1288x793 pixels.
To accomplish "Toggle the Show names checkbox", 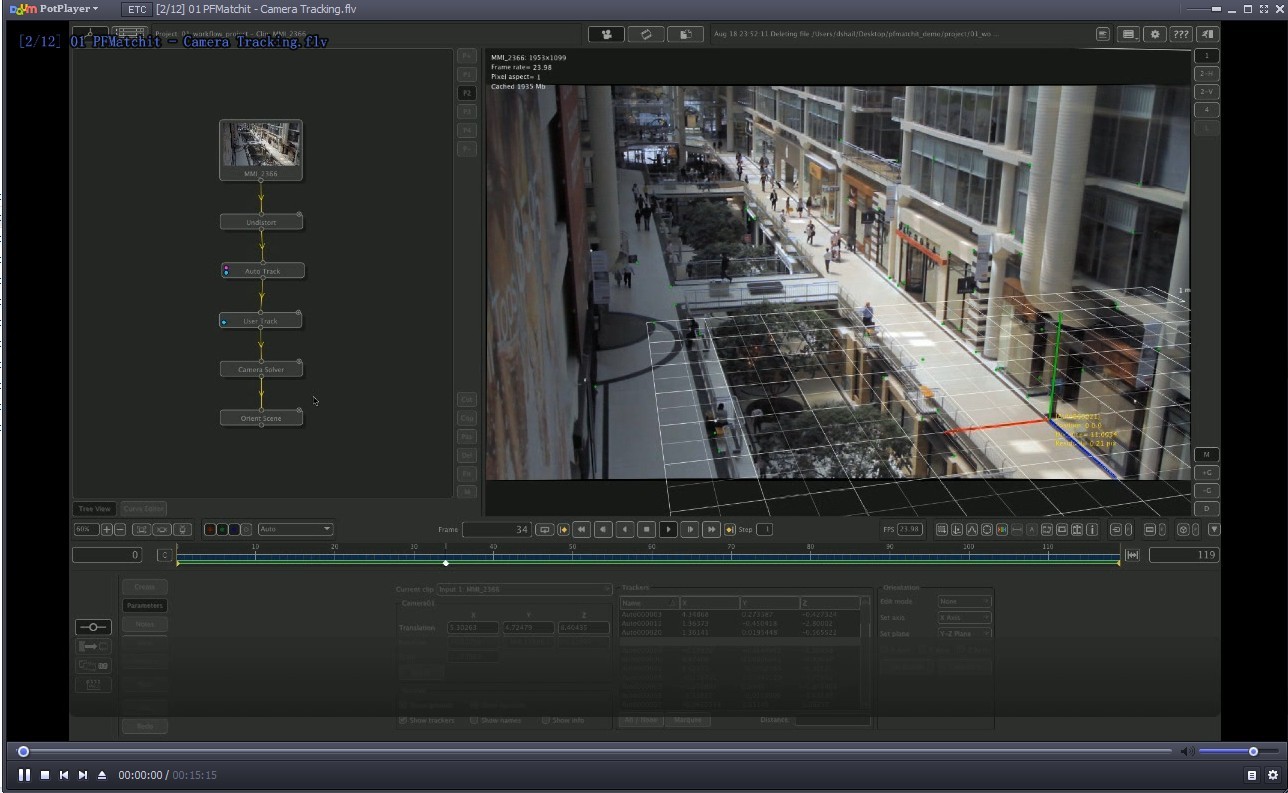I will pos(474,720).
